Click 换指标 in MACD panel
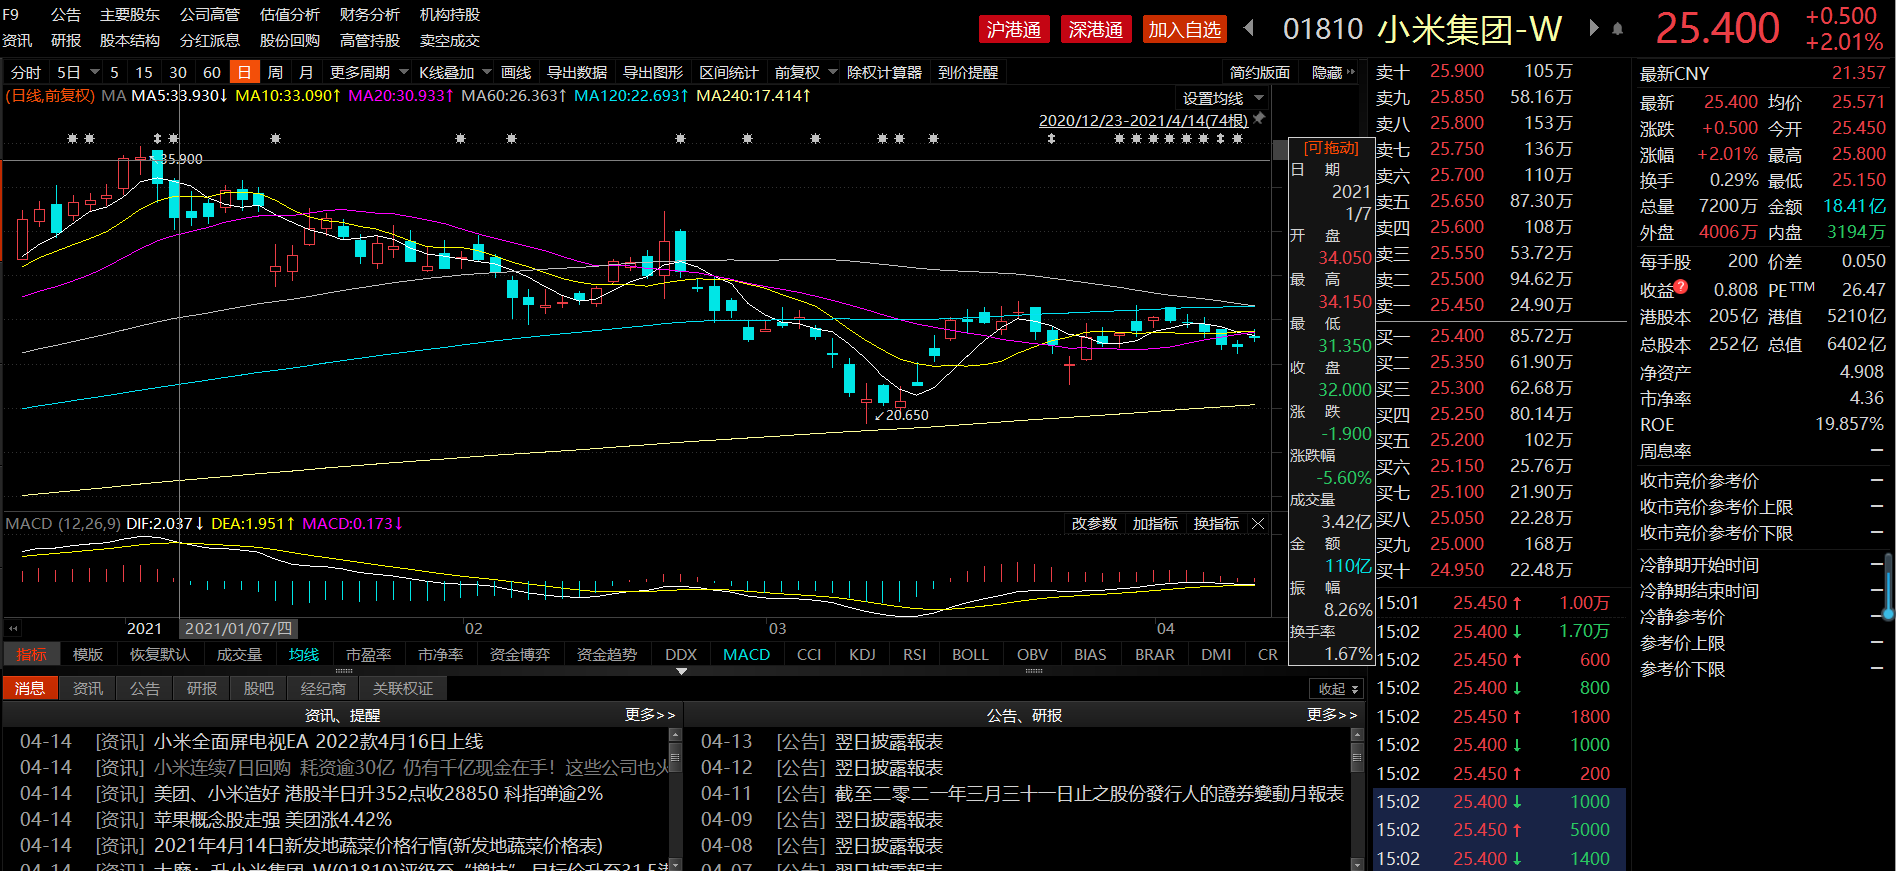The width and height of the screenshot is (1896, 871). point(1216,524)
